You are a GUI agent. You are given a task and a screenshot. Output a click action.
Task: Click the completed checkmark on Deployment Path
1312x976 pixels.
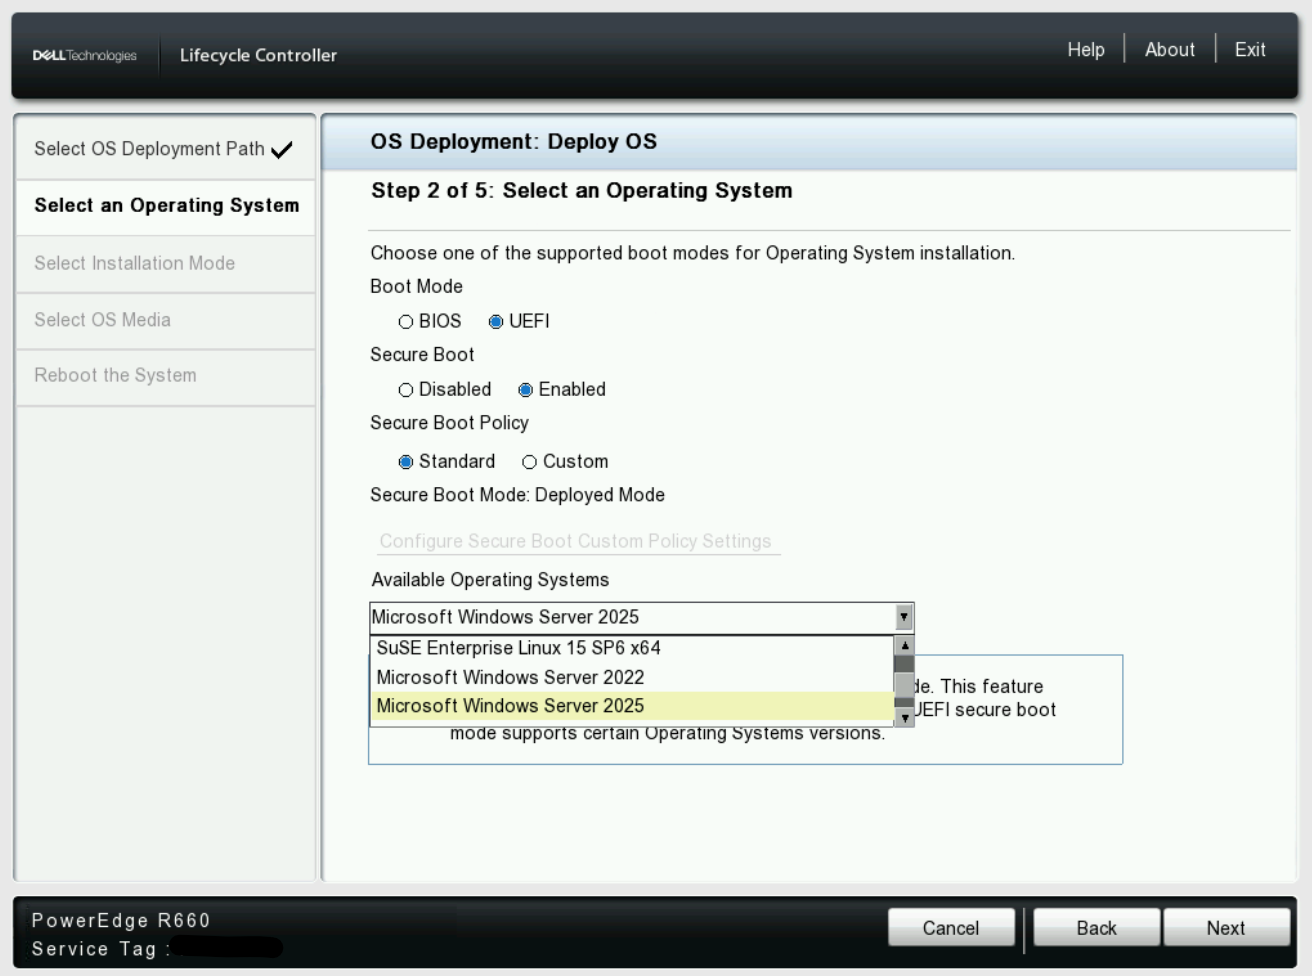[282, 150]
